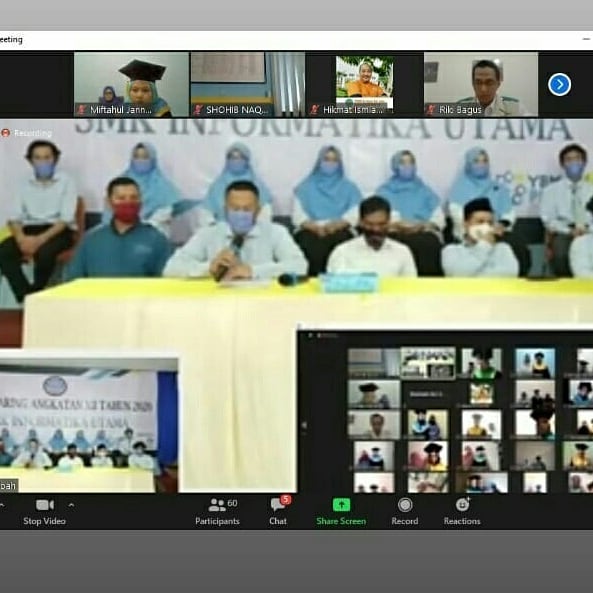Open the Chat bubble icon

click(x=278, y=505)
